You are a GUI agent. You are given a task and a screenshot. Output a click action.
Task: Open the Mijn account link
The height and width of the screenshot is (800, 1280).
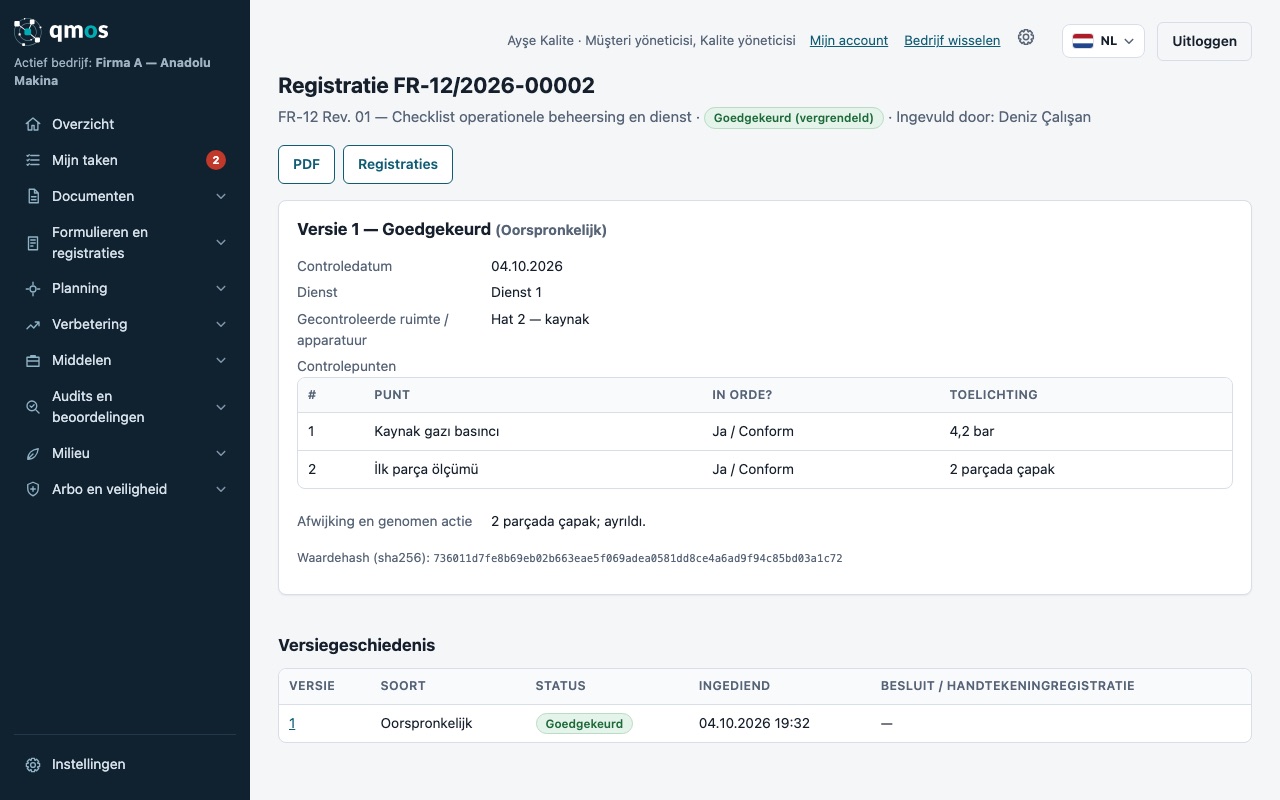pos(849,41)
